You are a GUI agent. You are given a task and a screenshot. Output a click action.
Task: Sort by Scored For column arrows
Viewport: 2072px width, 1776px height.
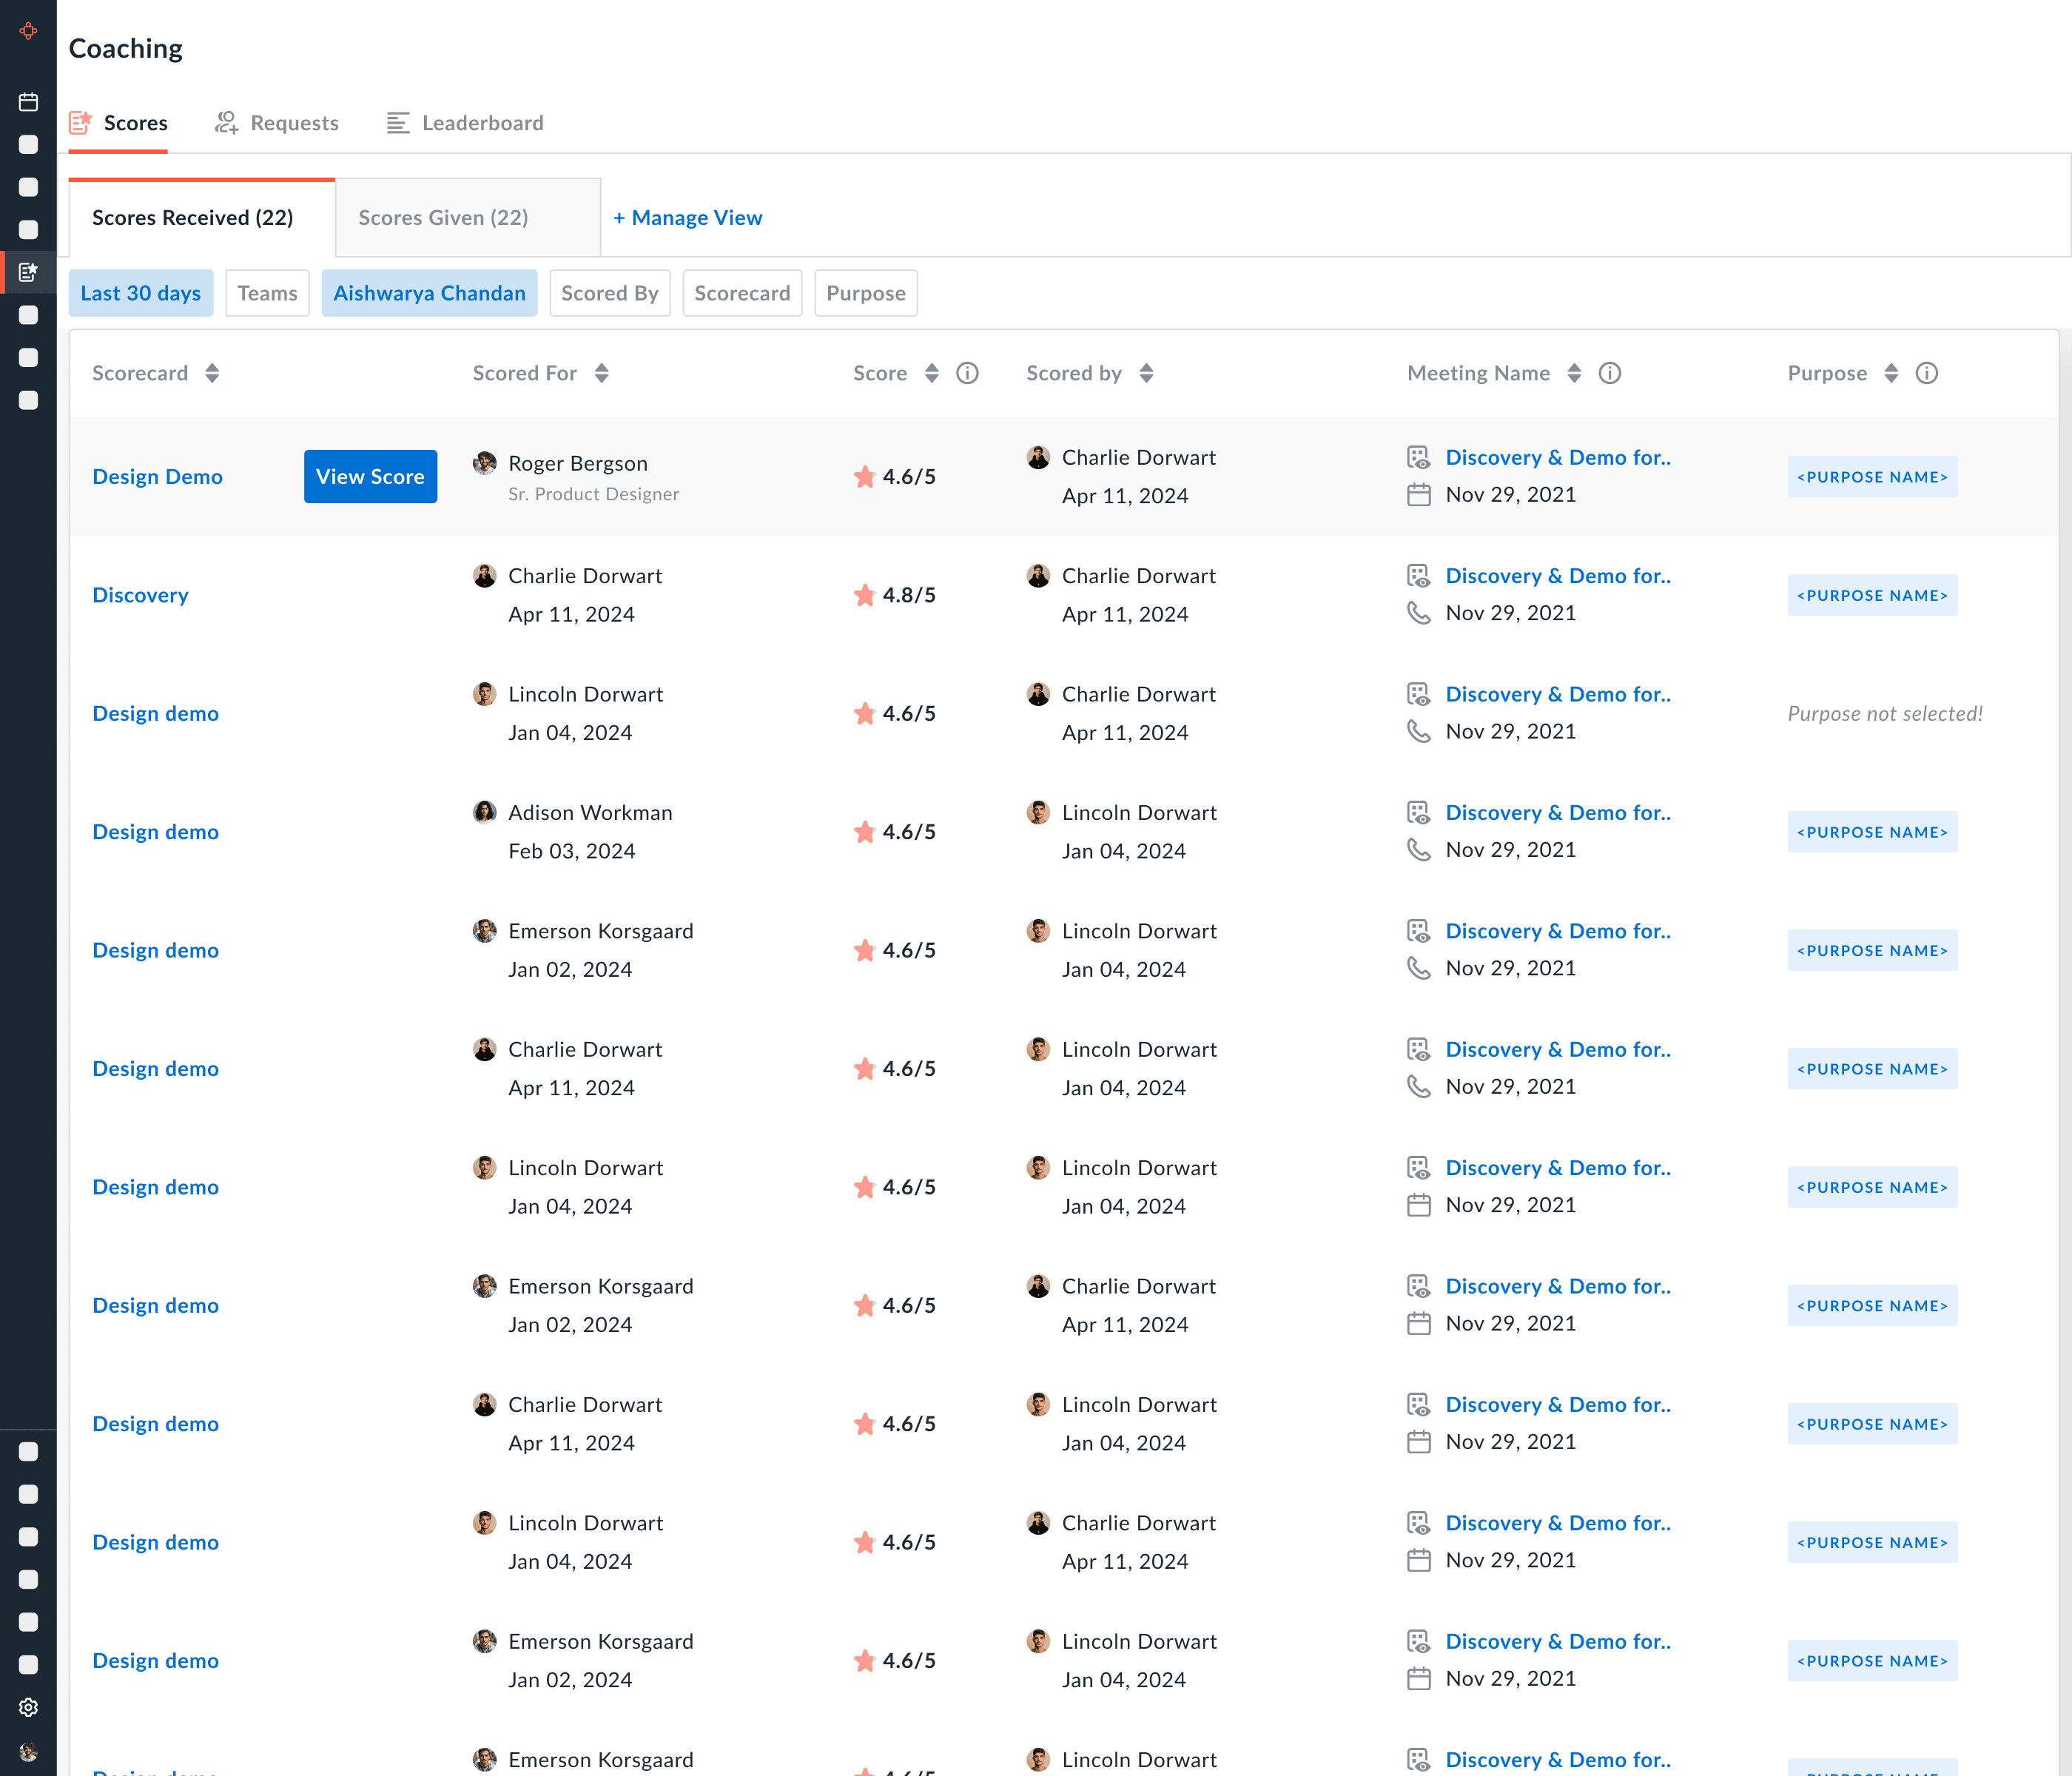(601, 373)
